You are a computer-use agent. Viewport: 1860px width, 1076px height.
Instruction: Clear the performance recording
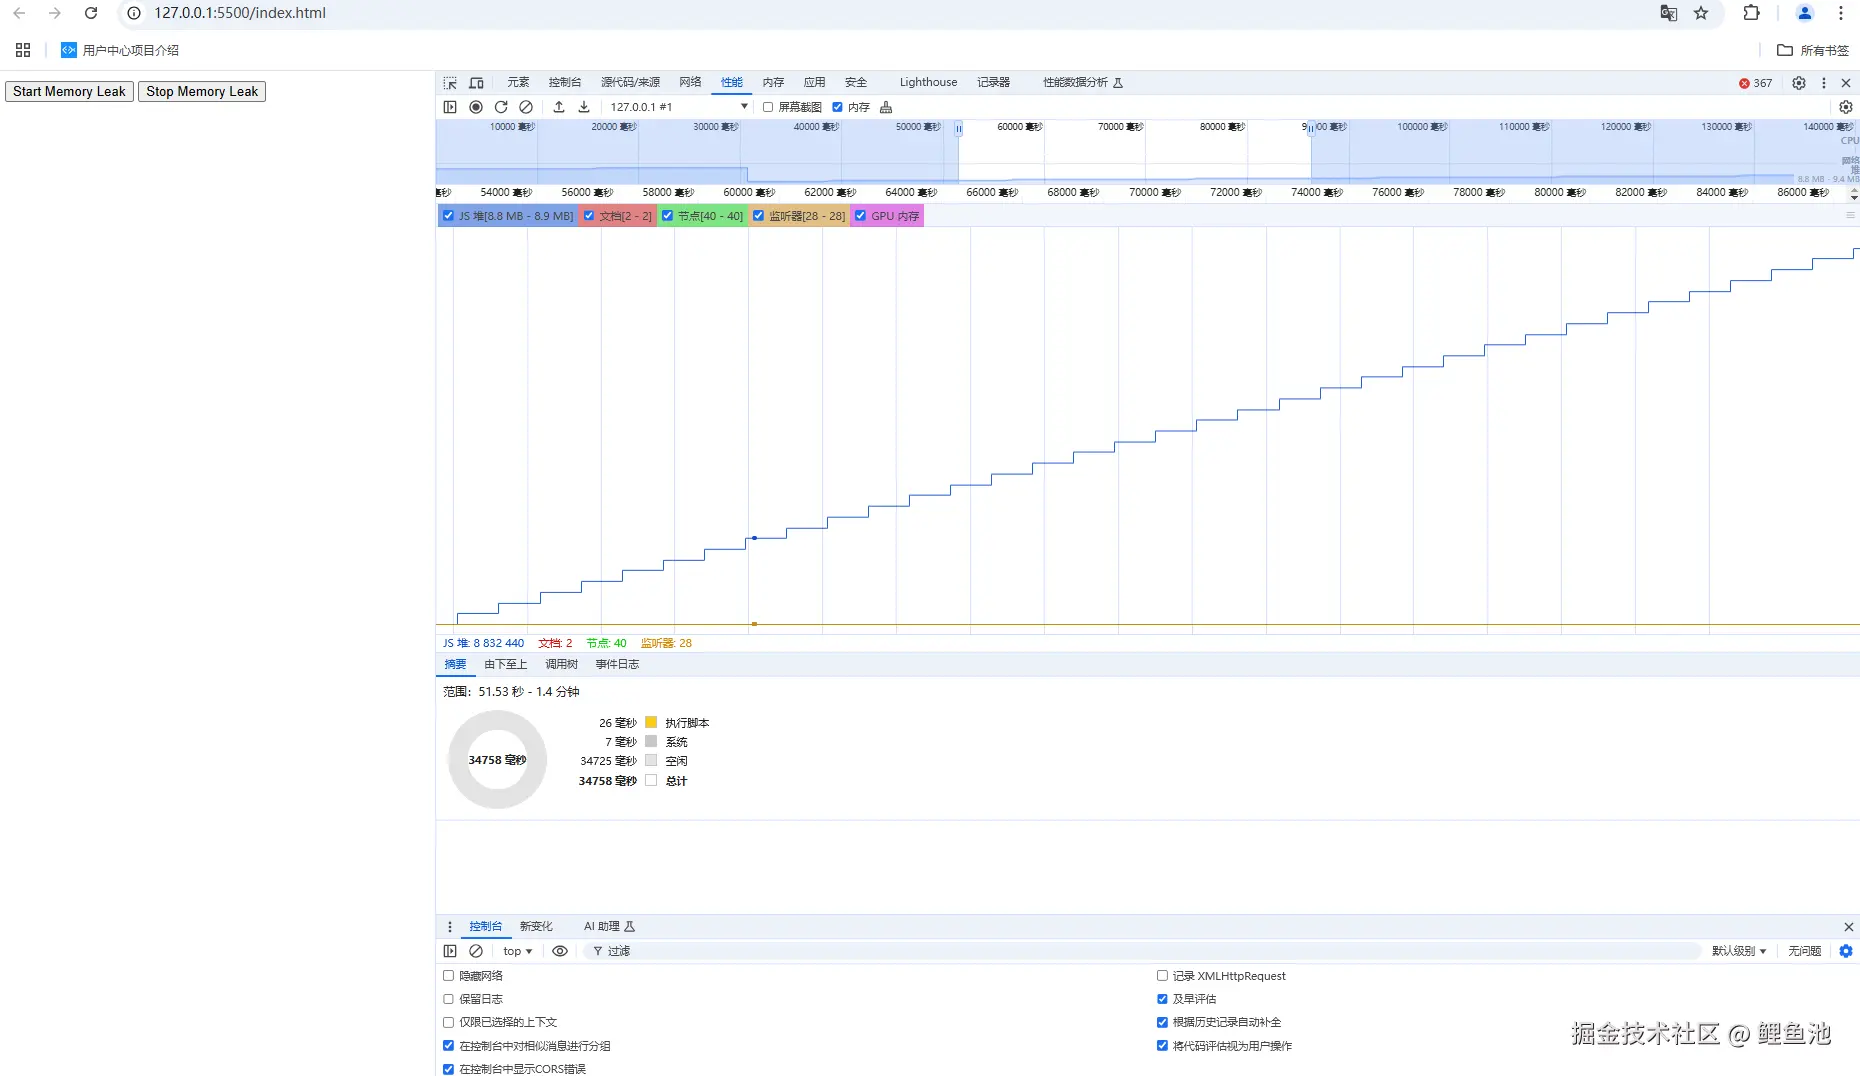pyautogui.click(x=526, y=107)
